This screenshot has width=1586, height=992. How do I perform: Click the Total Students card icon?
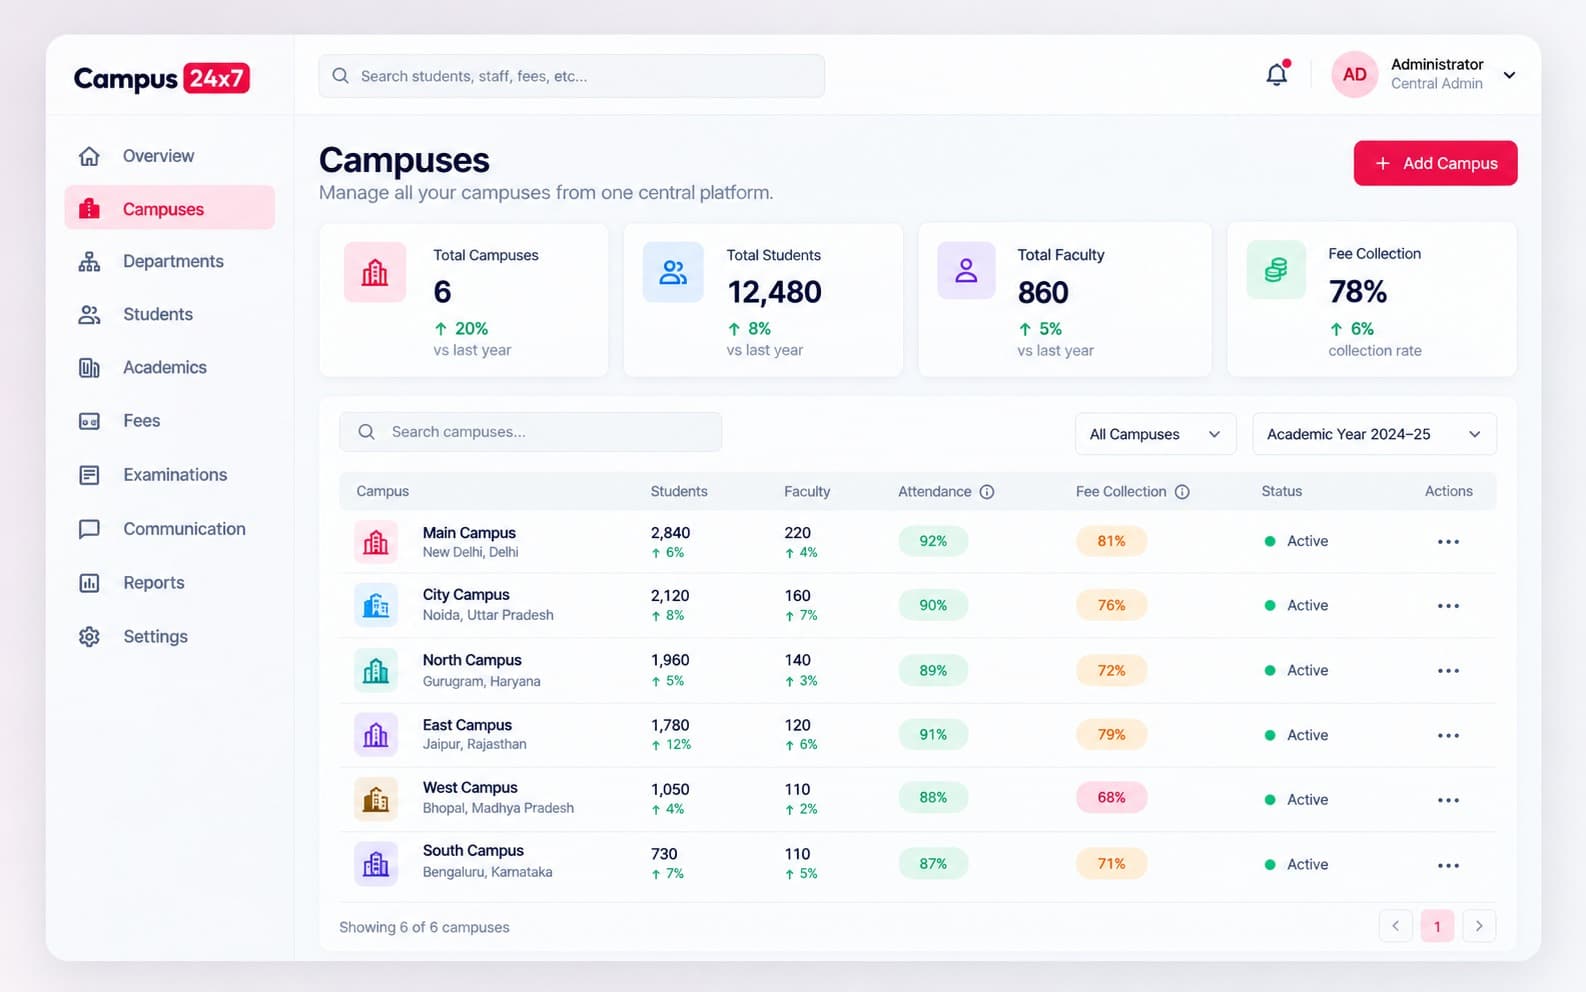[x=673, y=271]
